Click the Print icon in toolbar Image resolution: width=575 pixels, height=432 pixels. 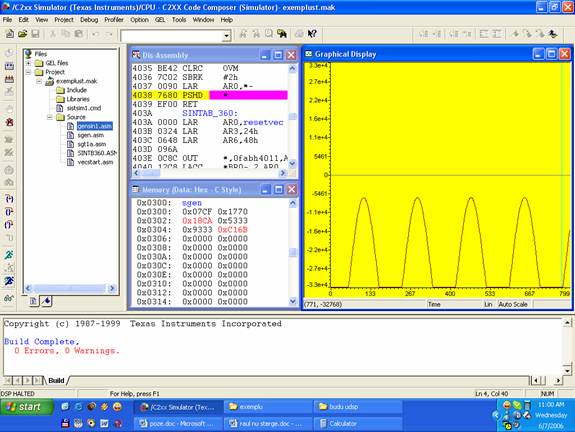pos(299,34)
